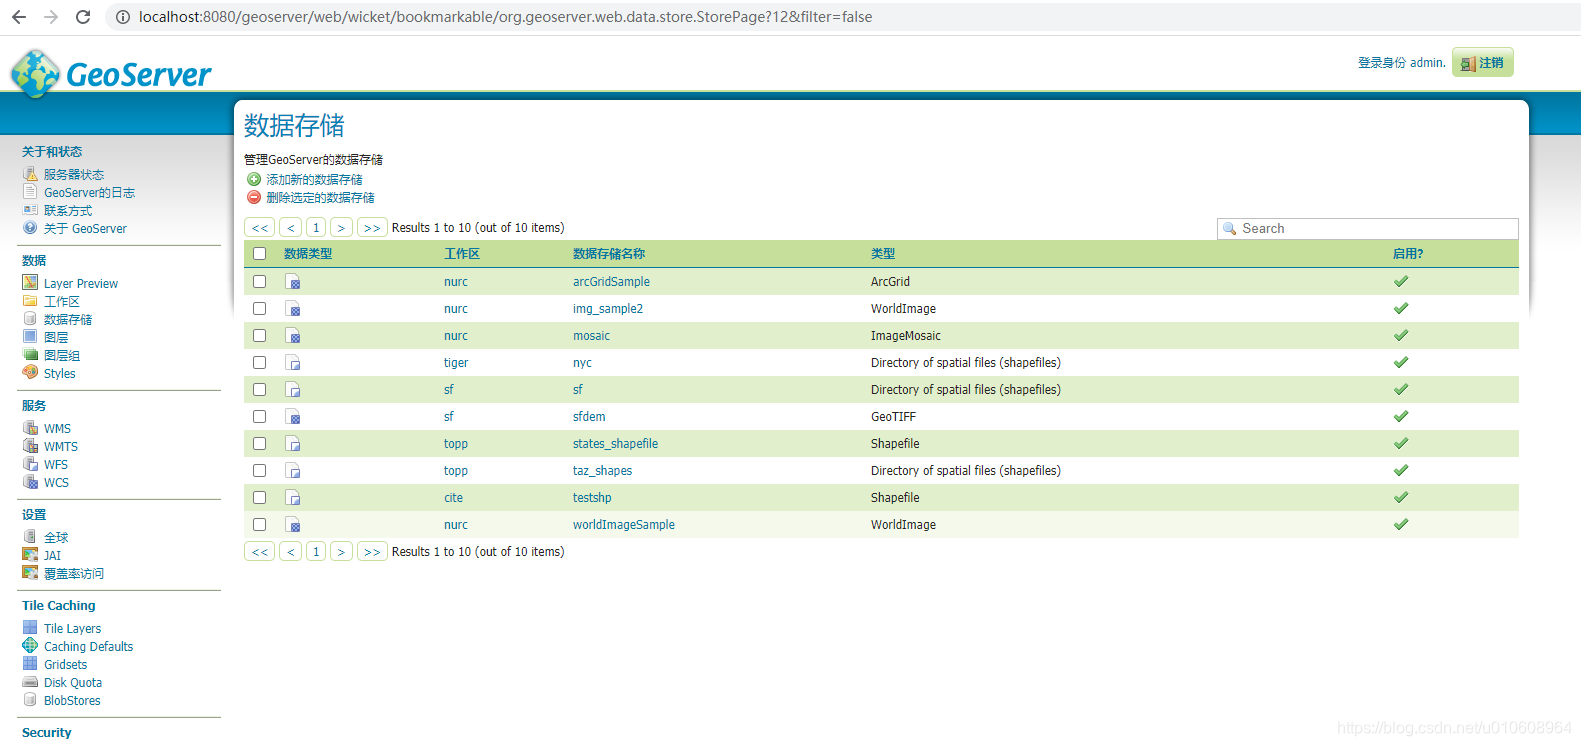
Task: Open the 添加新的数据存储 link
Action: [x=314, y=180]
